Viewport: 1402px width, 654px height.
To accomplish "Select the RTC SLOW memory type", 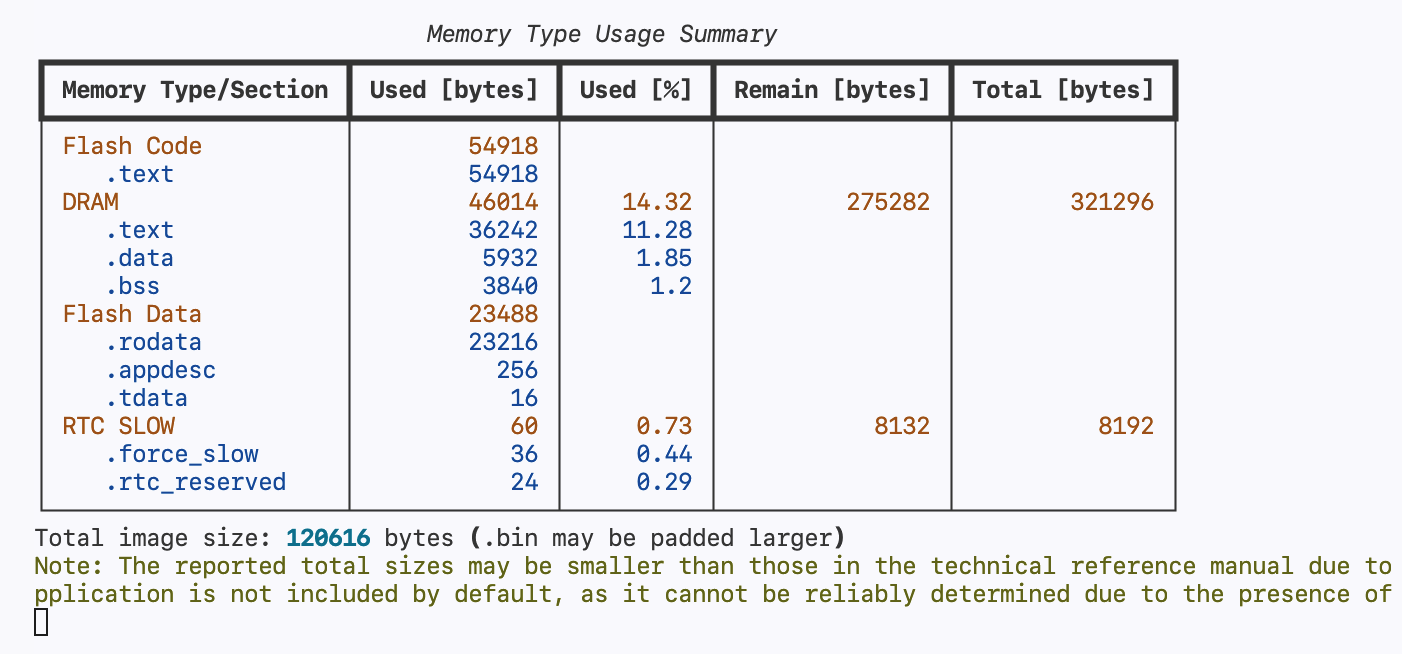I will pyautogui.click(x=118, y=426).
